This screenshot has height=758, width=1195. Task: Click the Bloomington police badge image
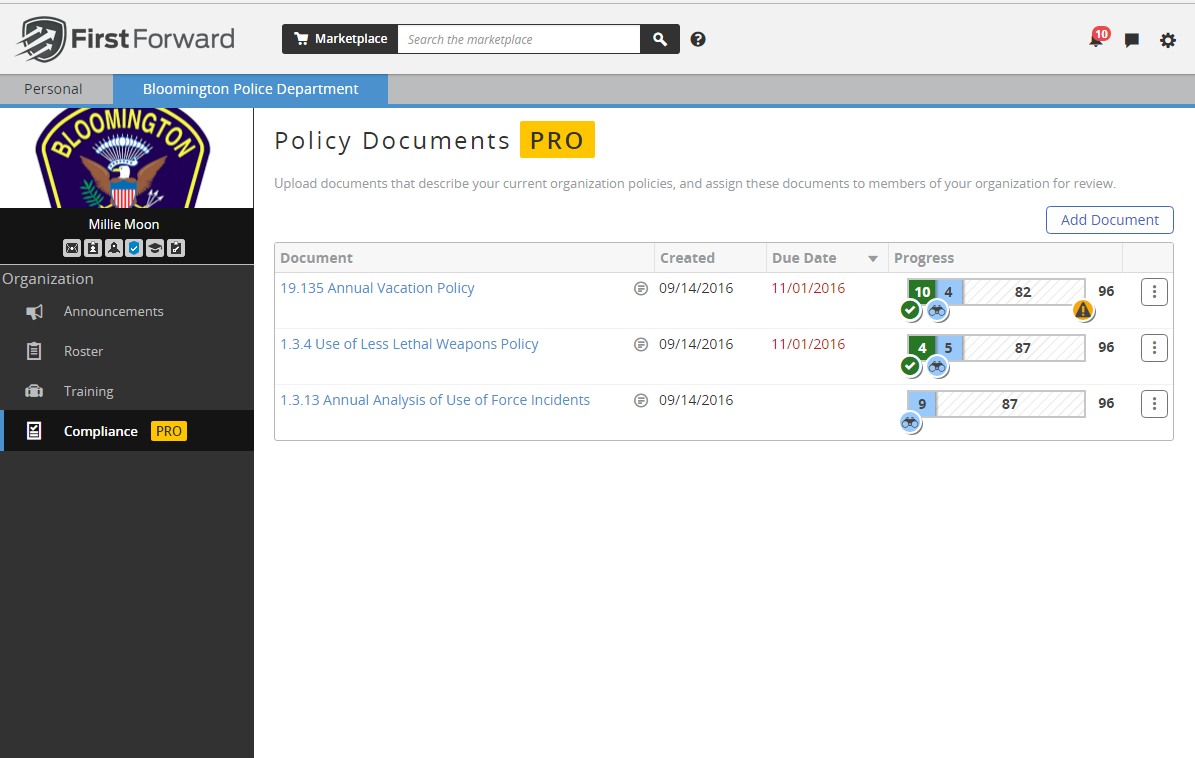point(123,158)
